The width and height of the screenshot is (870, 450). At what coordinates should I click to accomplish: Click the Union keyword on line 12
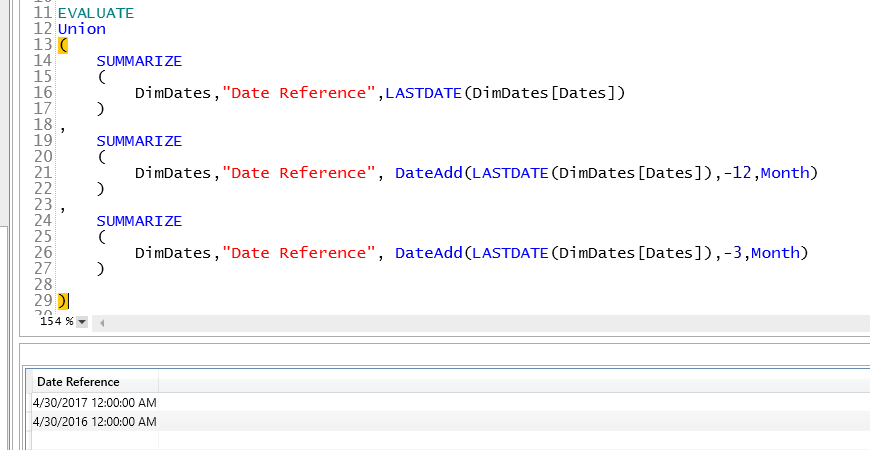click(82, 29)
